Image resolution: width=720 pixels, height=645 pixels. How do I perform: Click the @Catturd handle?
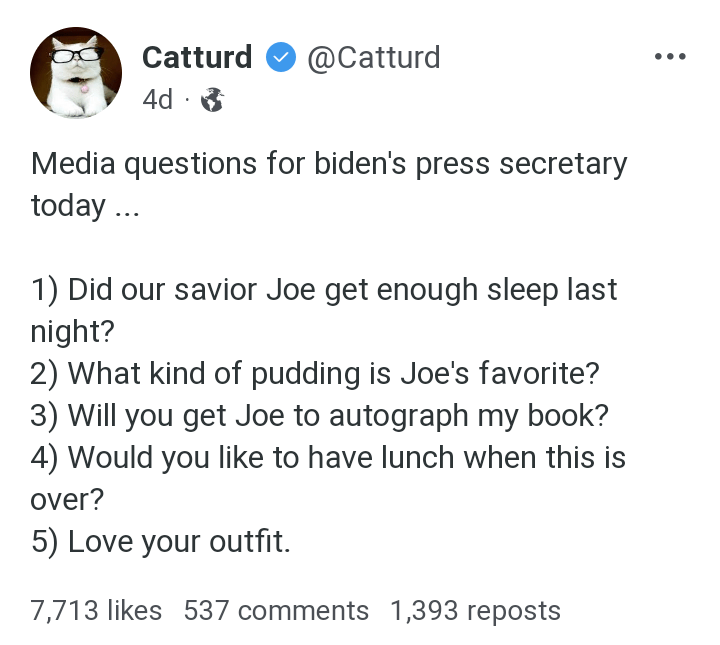pyautogui.click(x=372, y=57)
